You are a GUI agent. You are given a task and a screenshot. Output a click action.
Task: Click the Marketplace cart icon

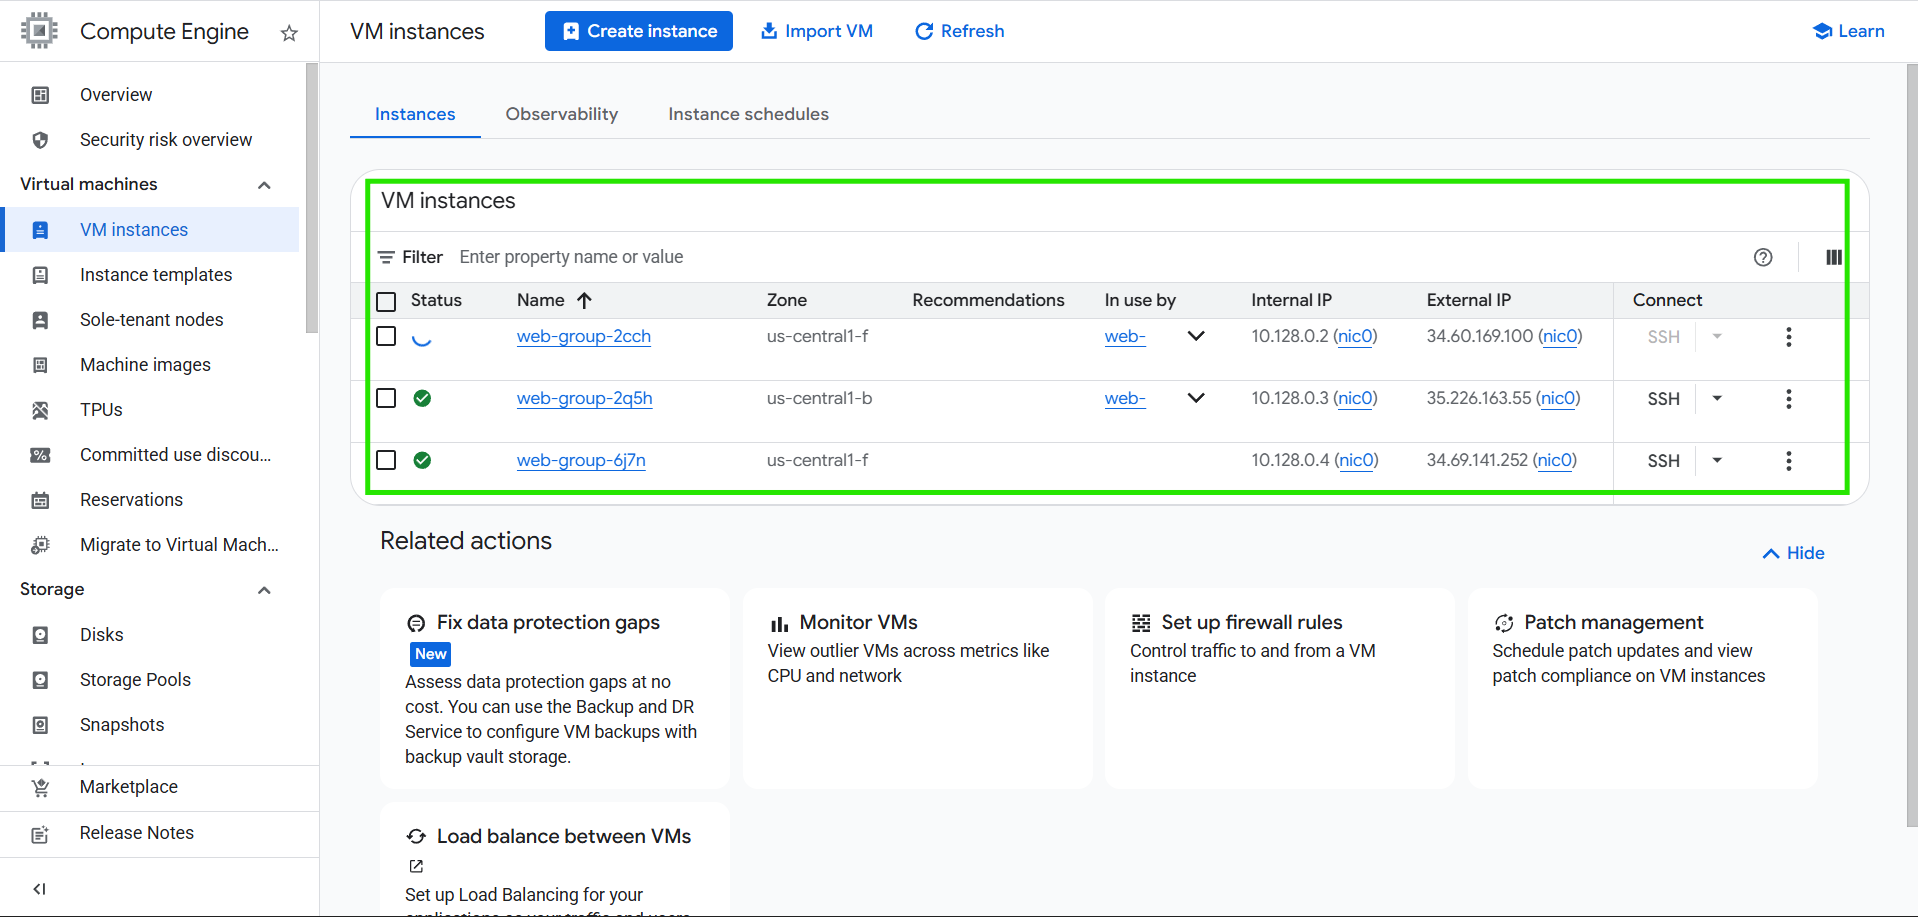tap(40, 787)
